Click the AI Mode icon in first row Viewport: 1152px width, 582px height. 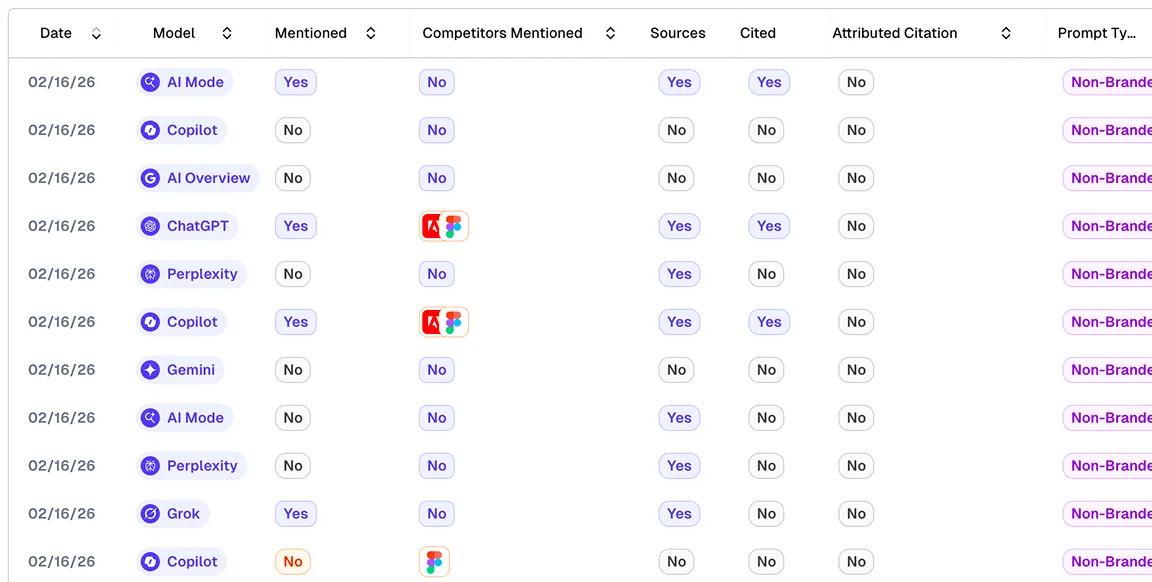click(x=150, y=82)
